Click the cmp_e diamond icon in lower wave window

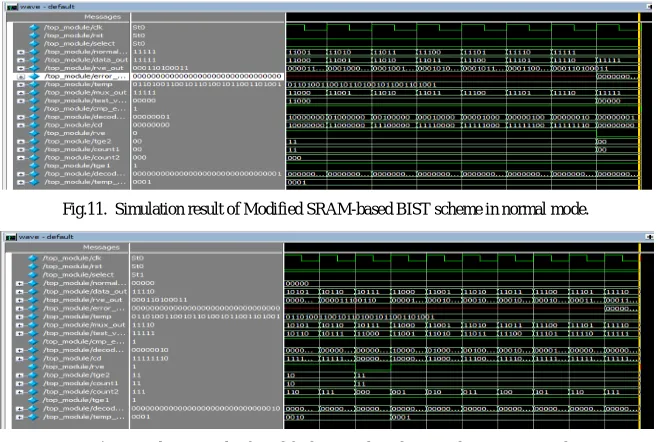point(33,342)
